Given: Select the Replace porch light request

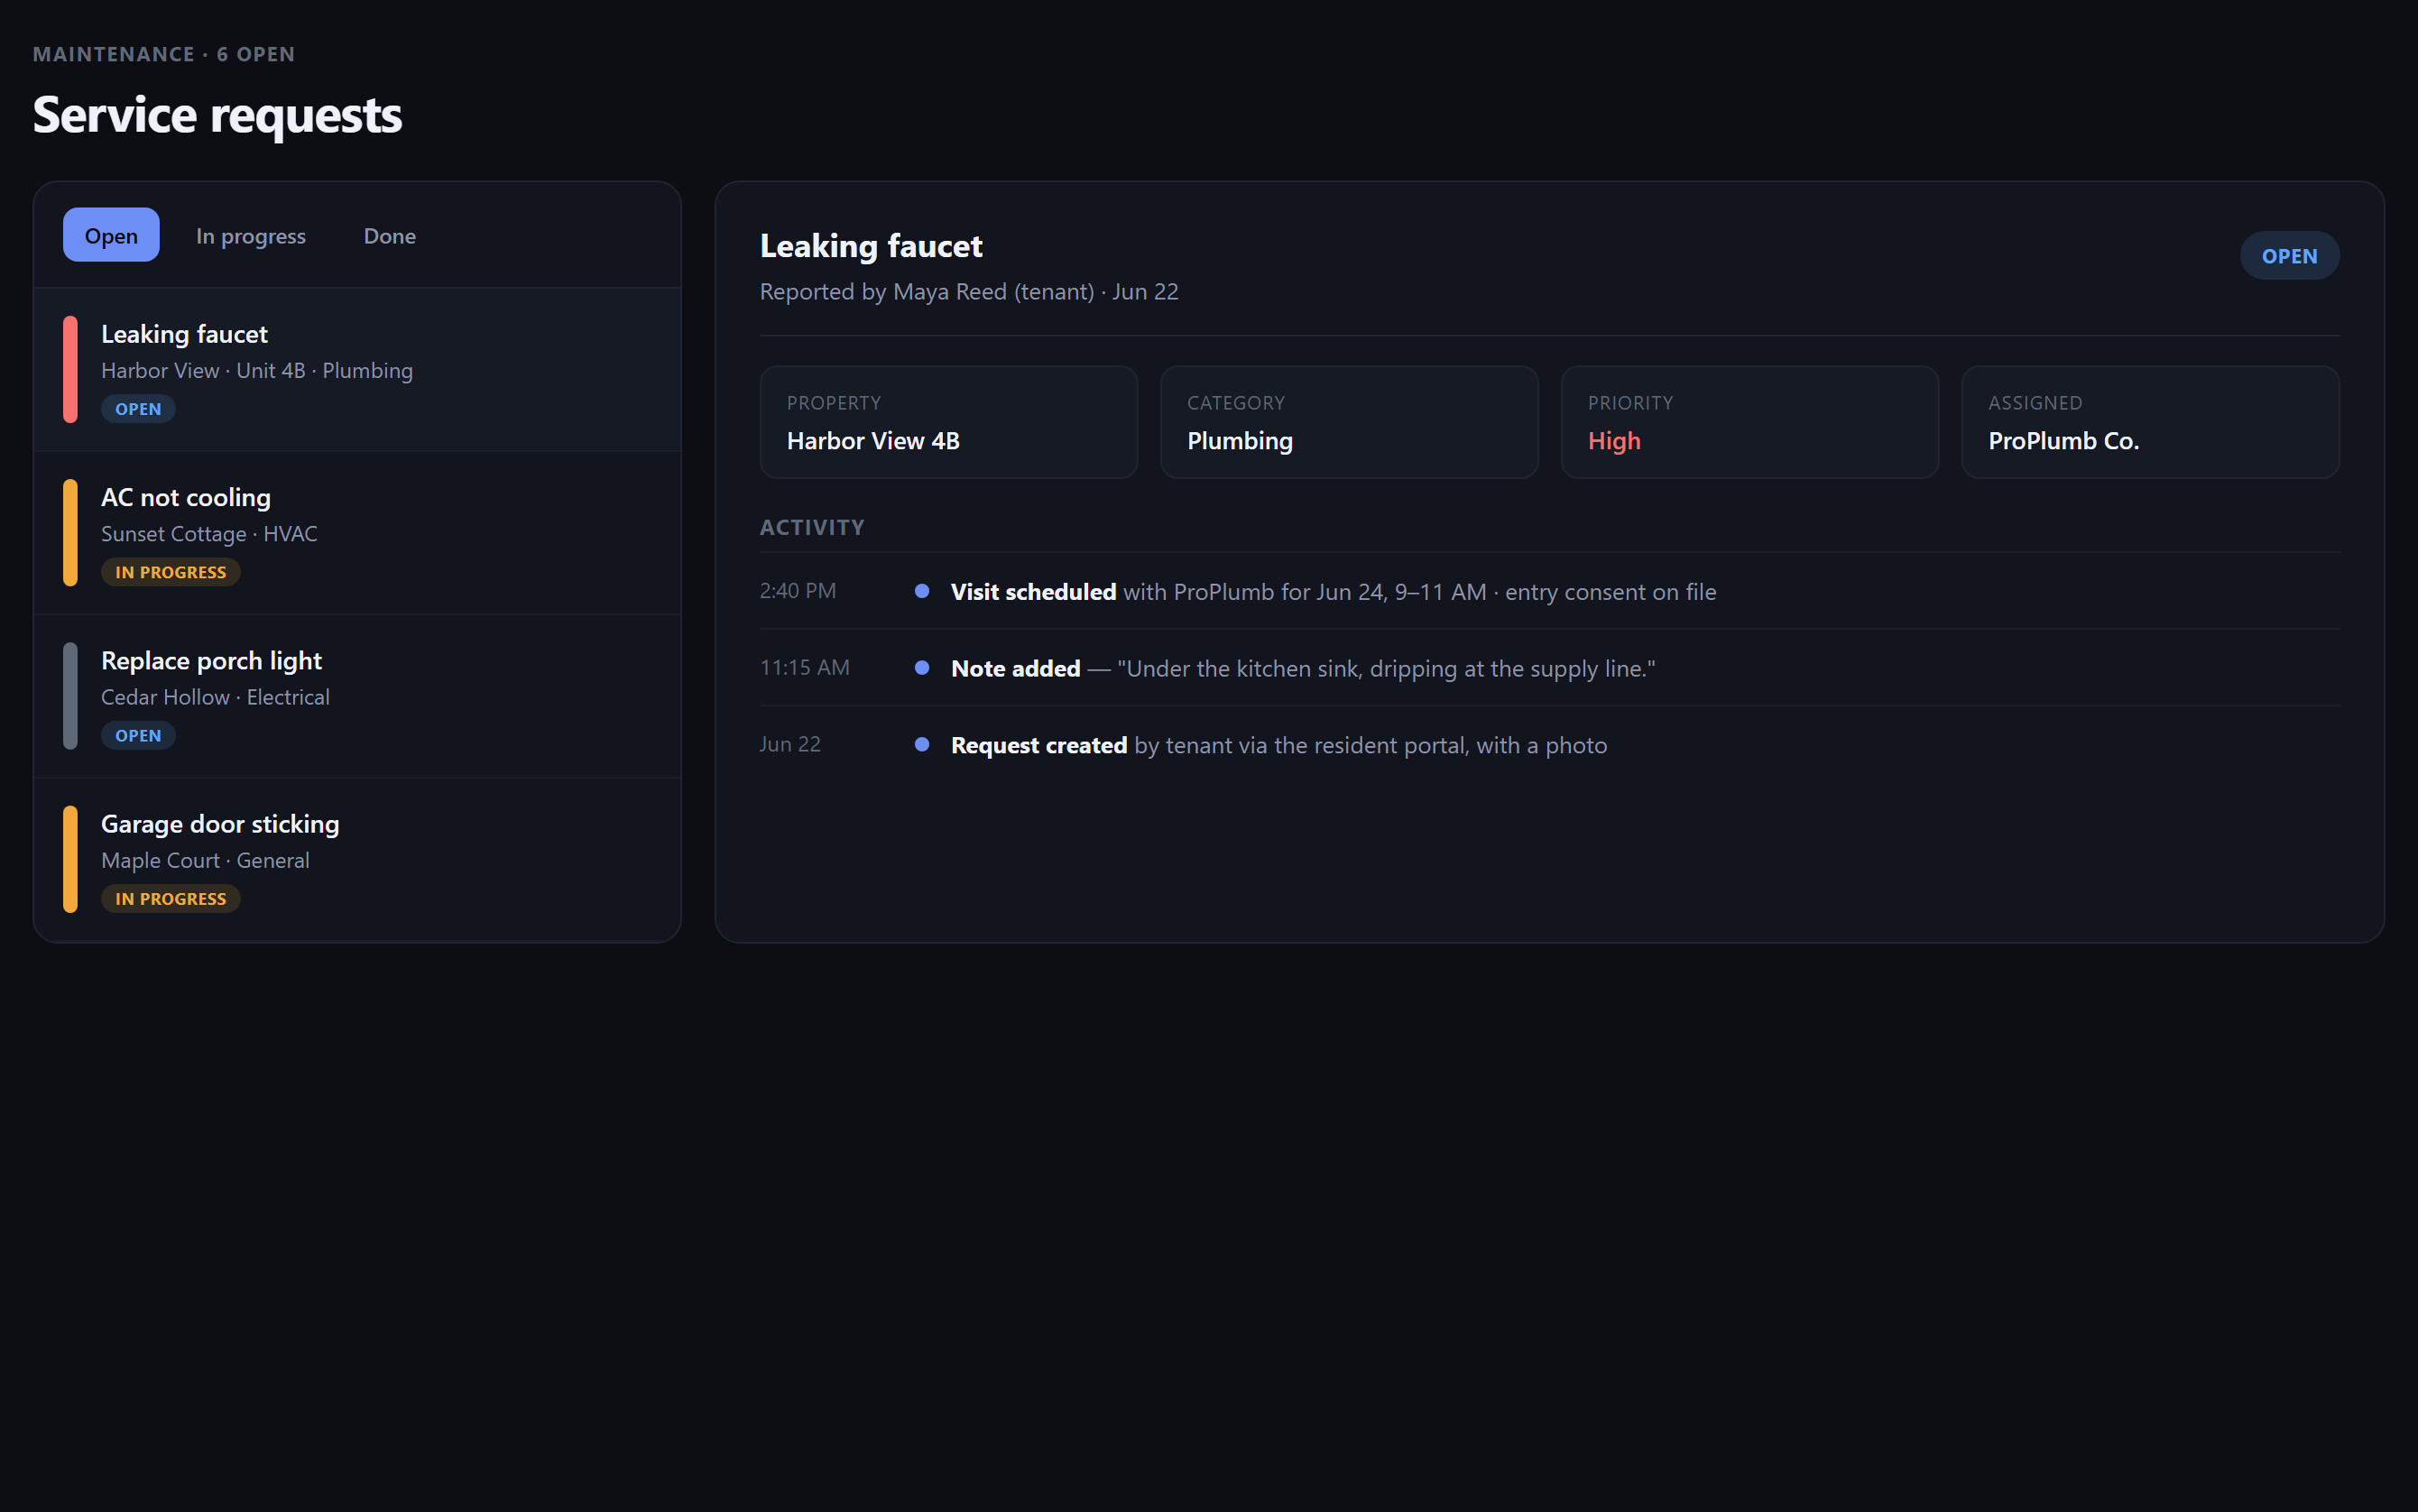Looking at the screenshot, I should click(x=357, y=696).
